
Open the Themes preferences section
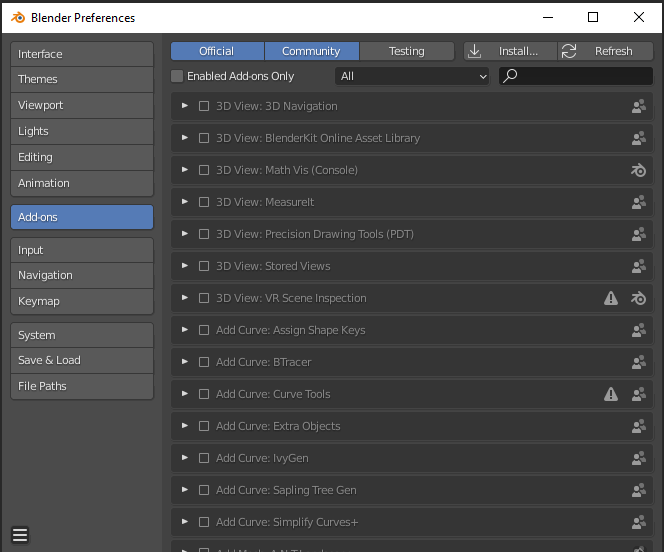click(82, 79)
